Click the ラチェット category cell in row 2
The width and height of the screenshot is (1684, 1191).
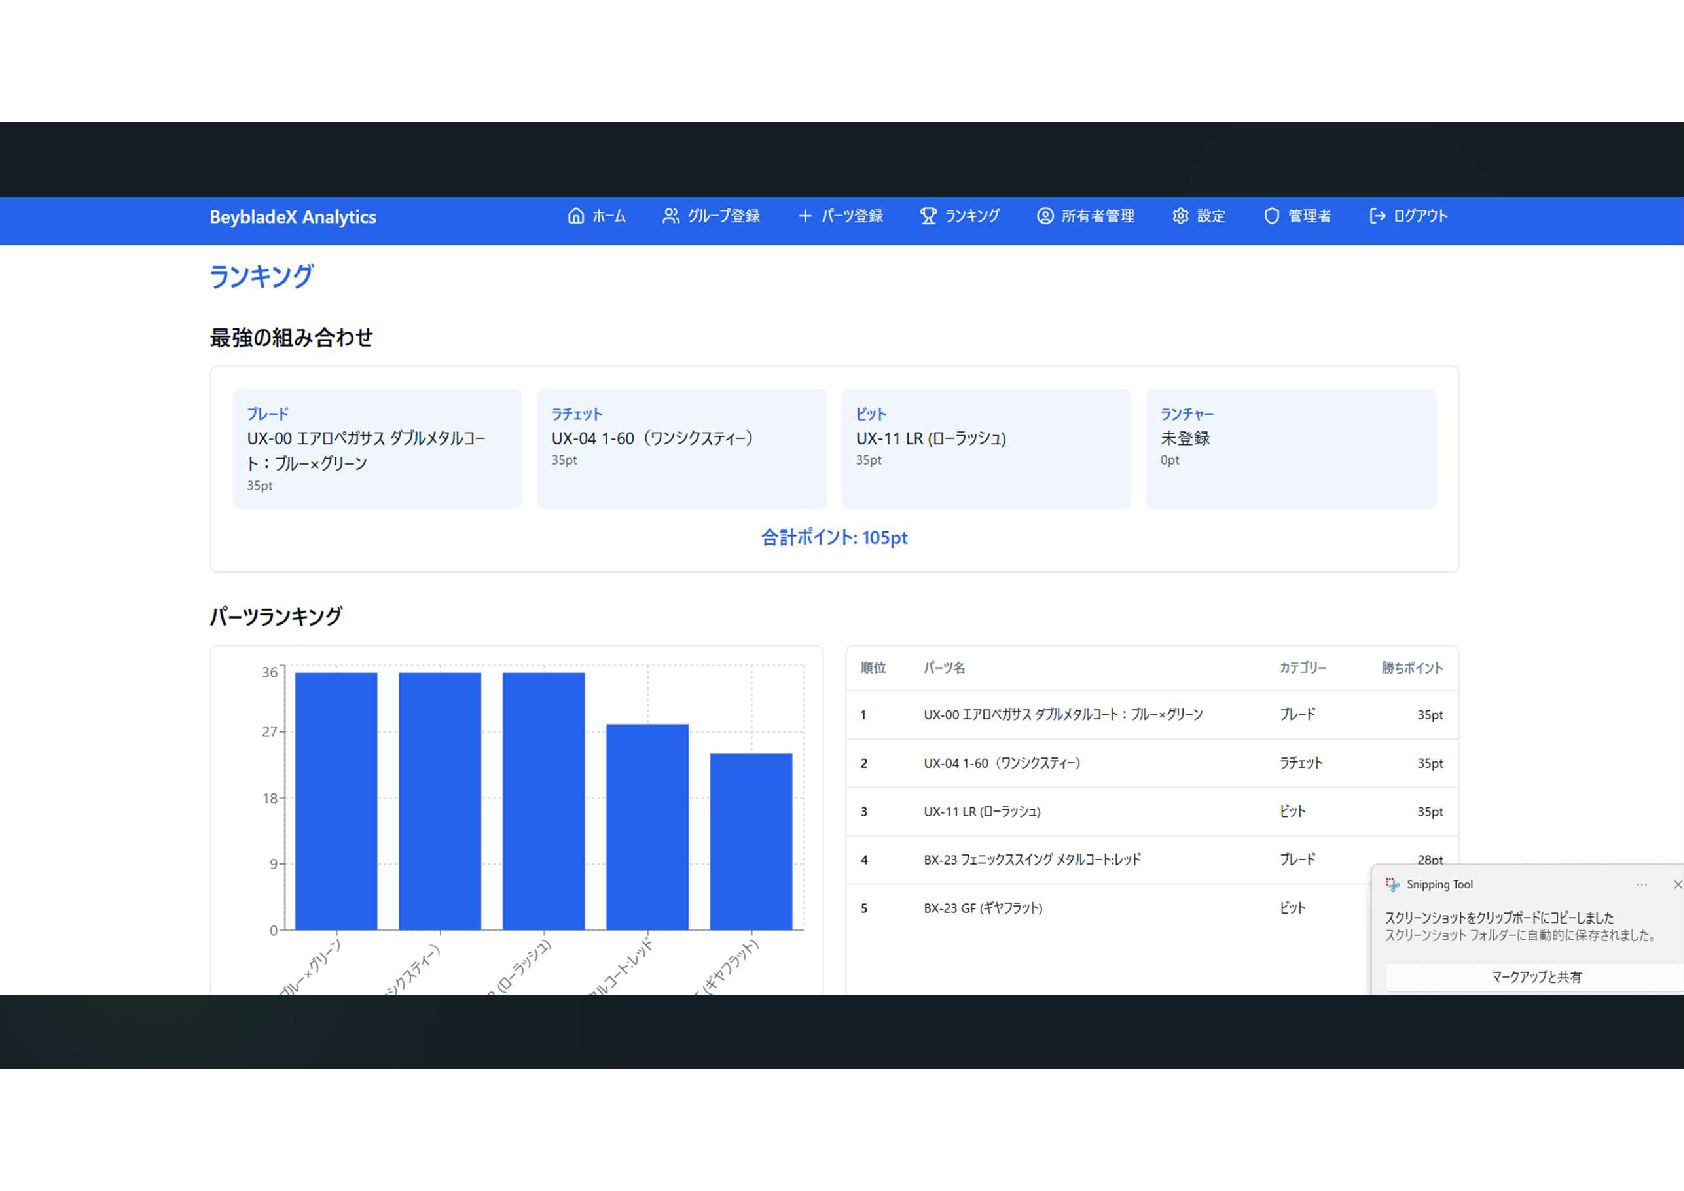(1301, 763)
